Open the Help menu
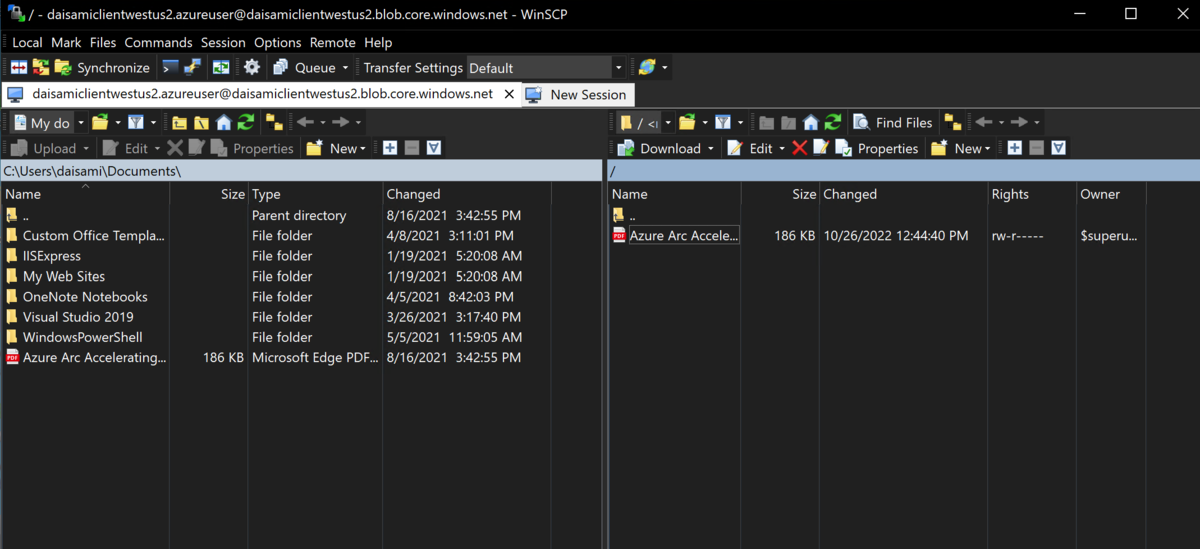Viewport: 1200px width, 549px height. point(378,43)
